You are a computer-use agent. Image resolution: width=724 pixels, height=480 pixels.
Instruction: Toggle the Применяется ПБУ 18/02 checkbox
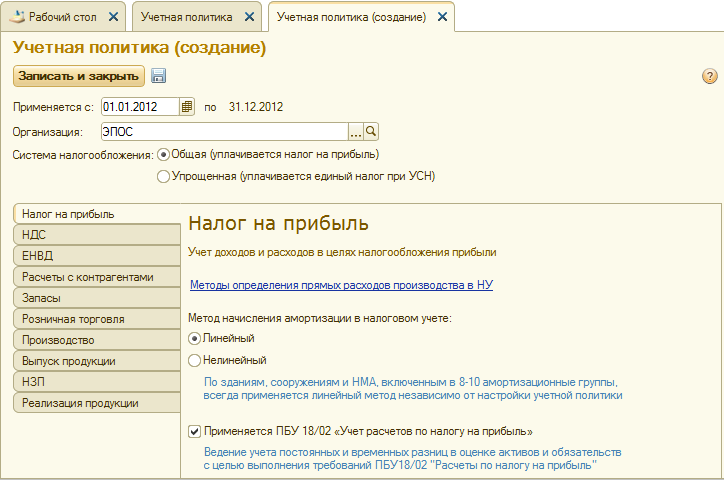(194, 432)
